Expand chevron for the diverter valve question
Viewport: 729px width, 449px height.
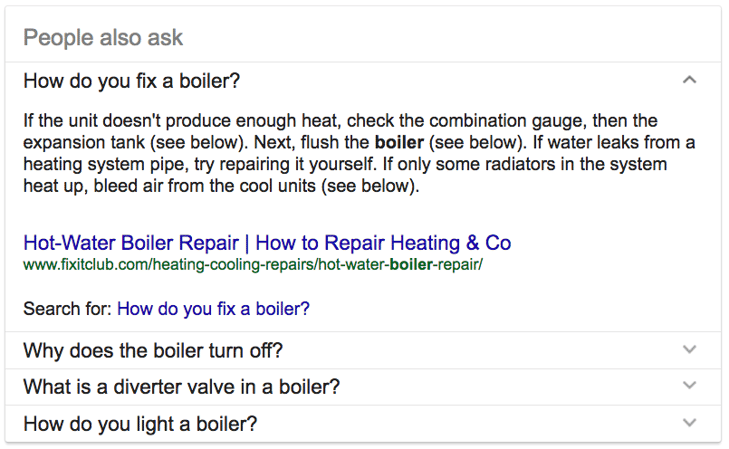689,386
